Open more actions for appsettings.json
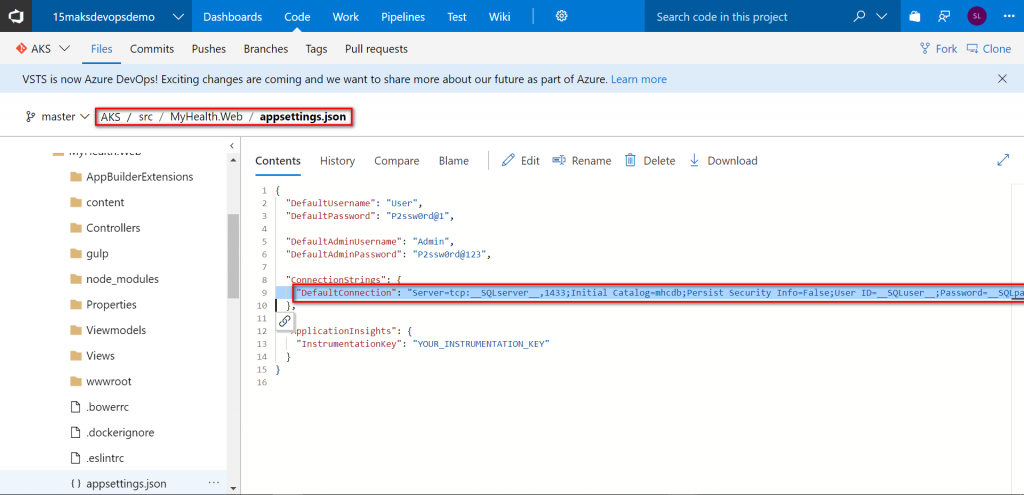The width and height of the screenshot is (1024, 495). (214, 483)
